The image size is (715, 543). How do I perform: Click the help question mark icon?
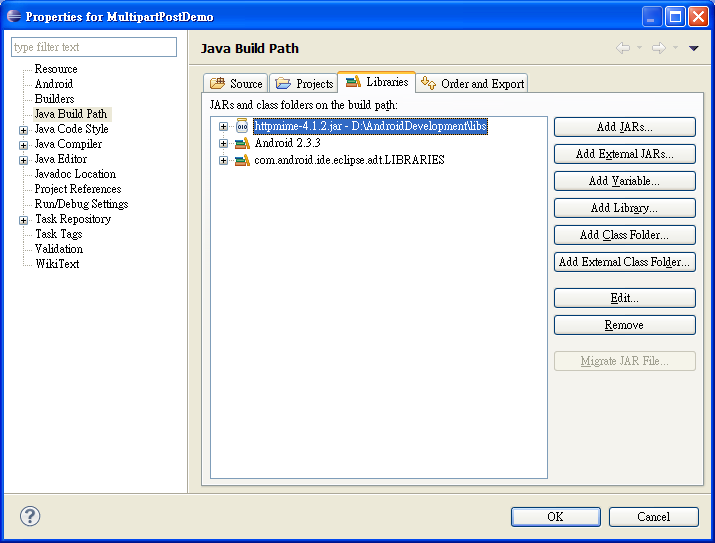(30, 516)
